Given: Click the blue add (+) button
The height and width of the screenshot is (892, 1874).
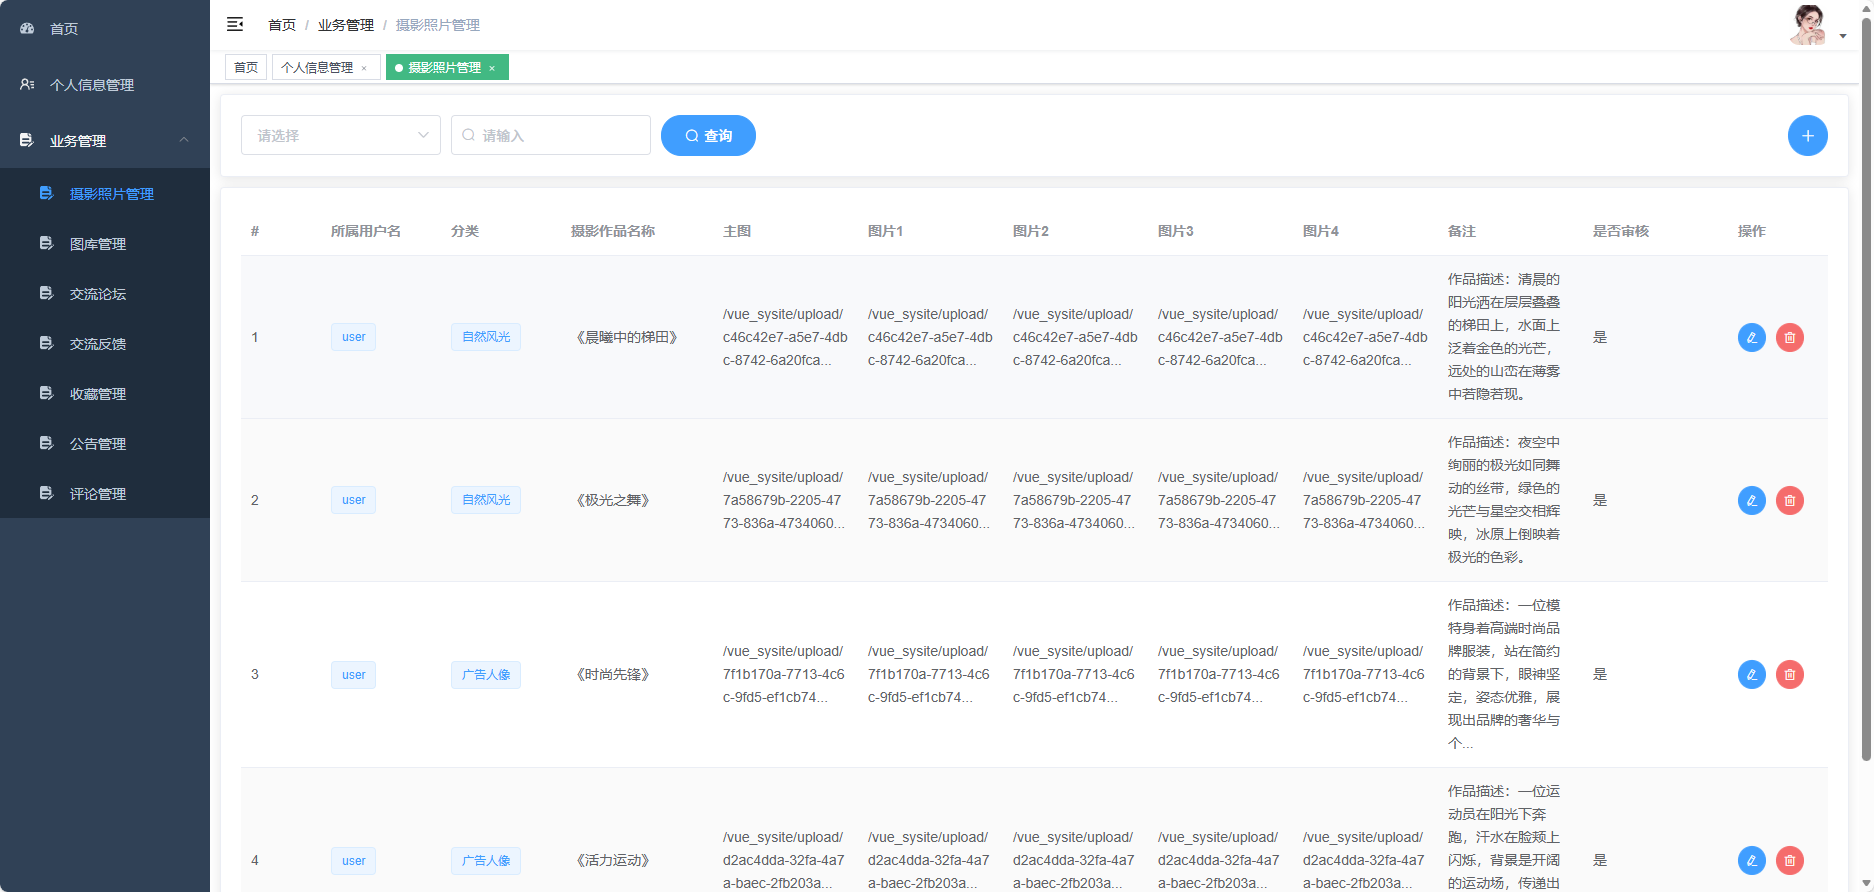Looking at the screenshot, I should [x=1807, y=136].
